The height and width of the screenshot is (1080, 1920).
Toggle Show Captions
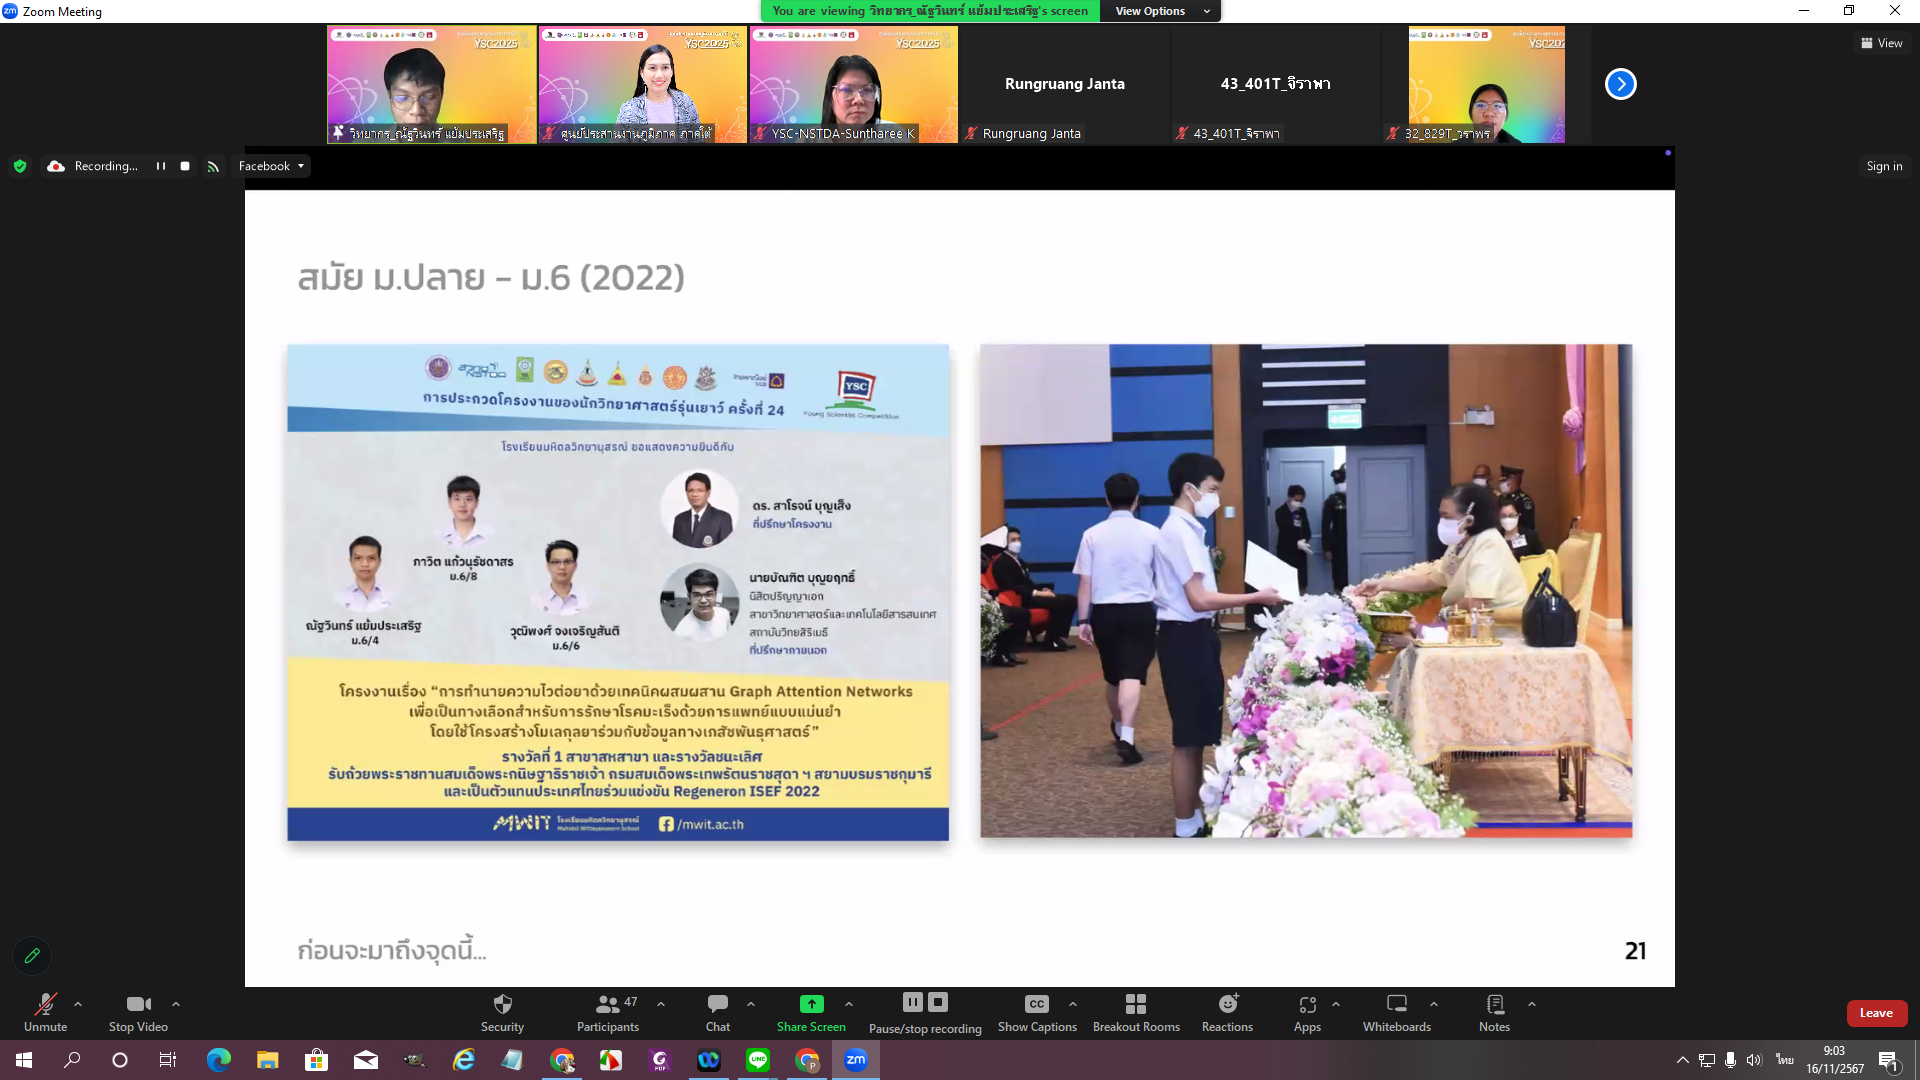[x=1037, y=1004]
